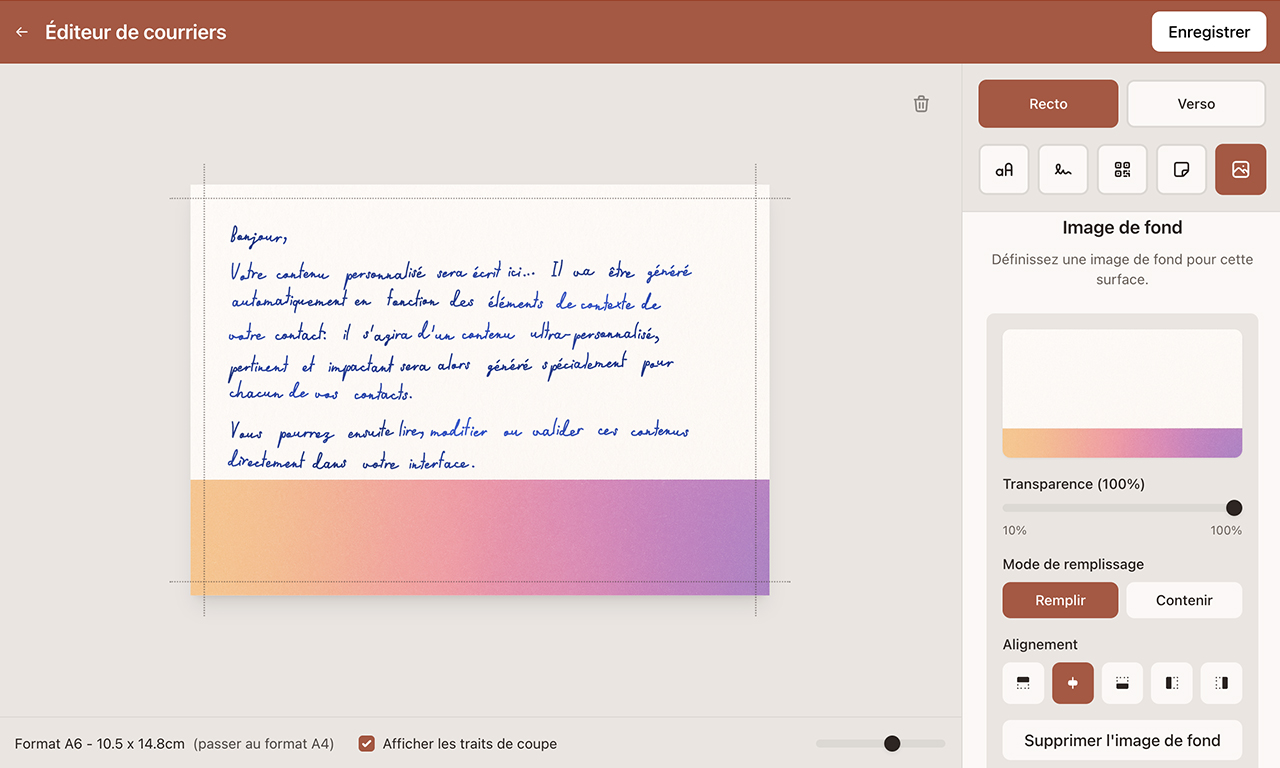
Task: Toggle the 'Remplir' fill mode
Action: tap(1060, 600)
